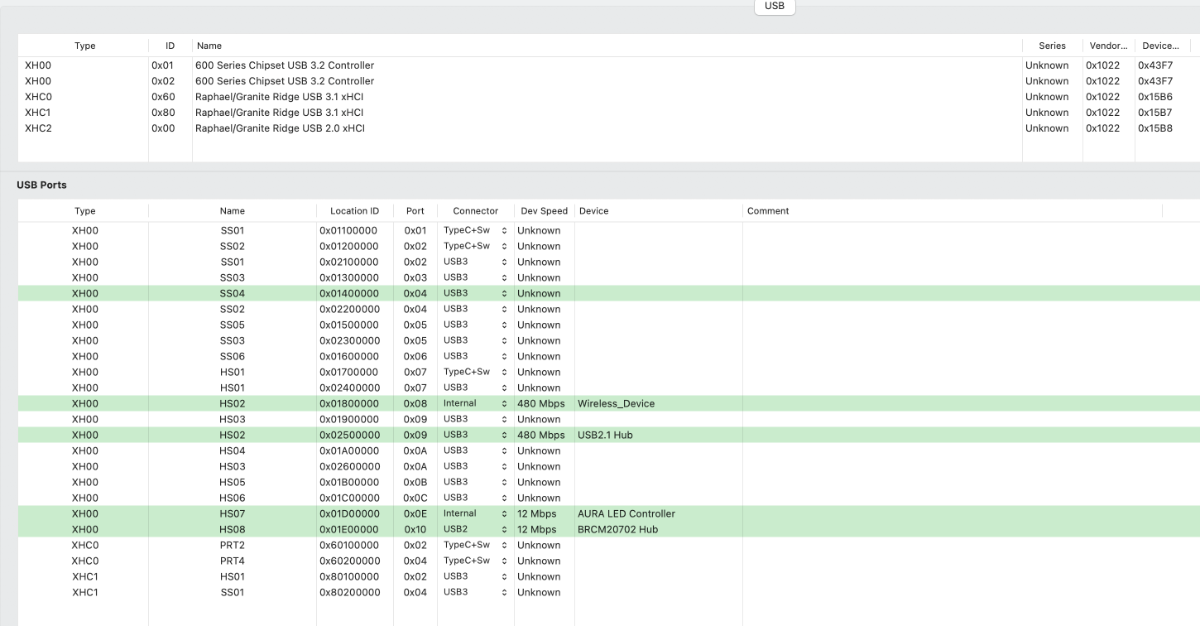The image size is (1200, 626).
Task: Click the Series column header
Action: pyautogui.click(x=1051, y=46)
